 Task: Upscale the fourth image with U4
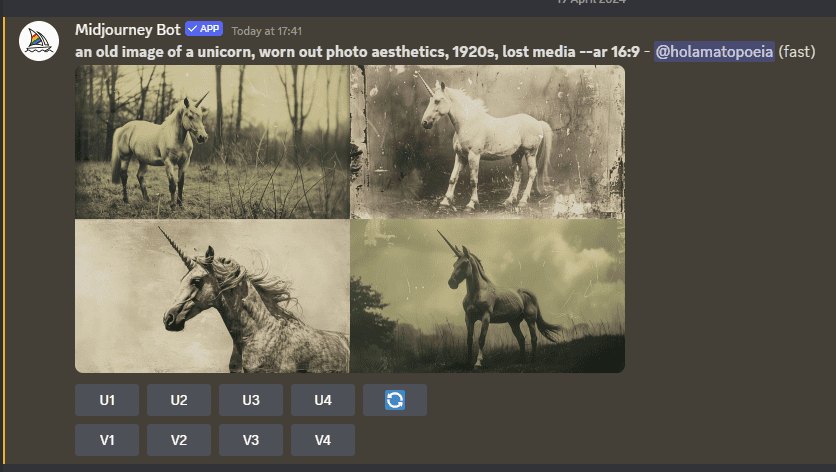tap(323, 400)
